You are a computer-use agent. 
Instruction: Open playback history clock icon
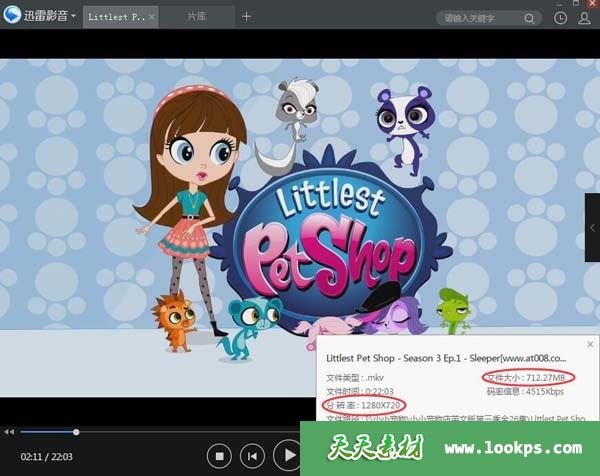[560, 18]
